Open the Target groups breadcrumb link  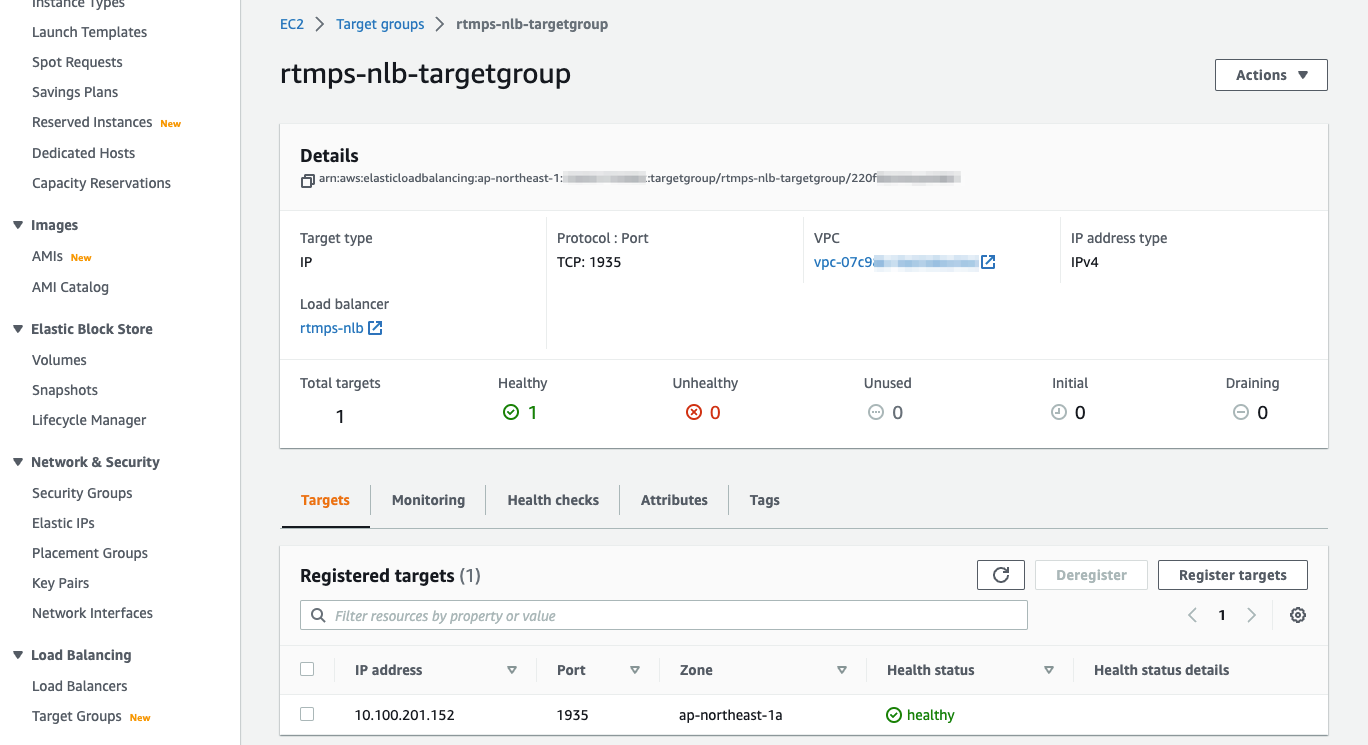(380, 24)
